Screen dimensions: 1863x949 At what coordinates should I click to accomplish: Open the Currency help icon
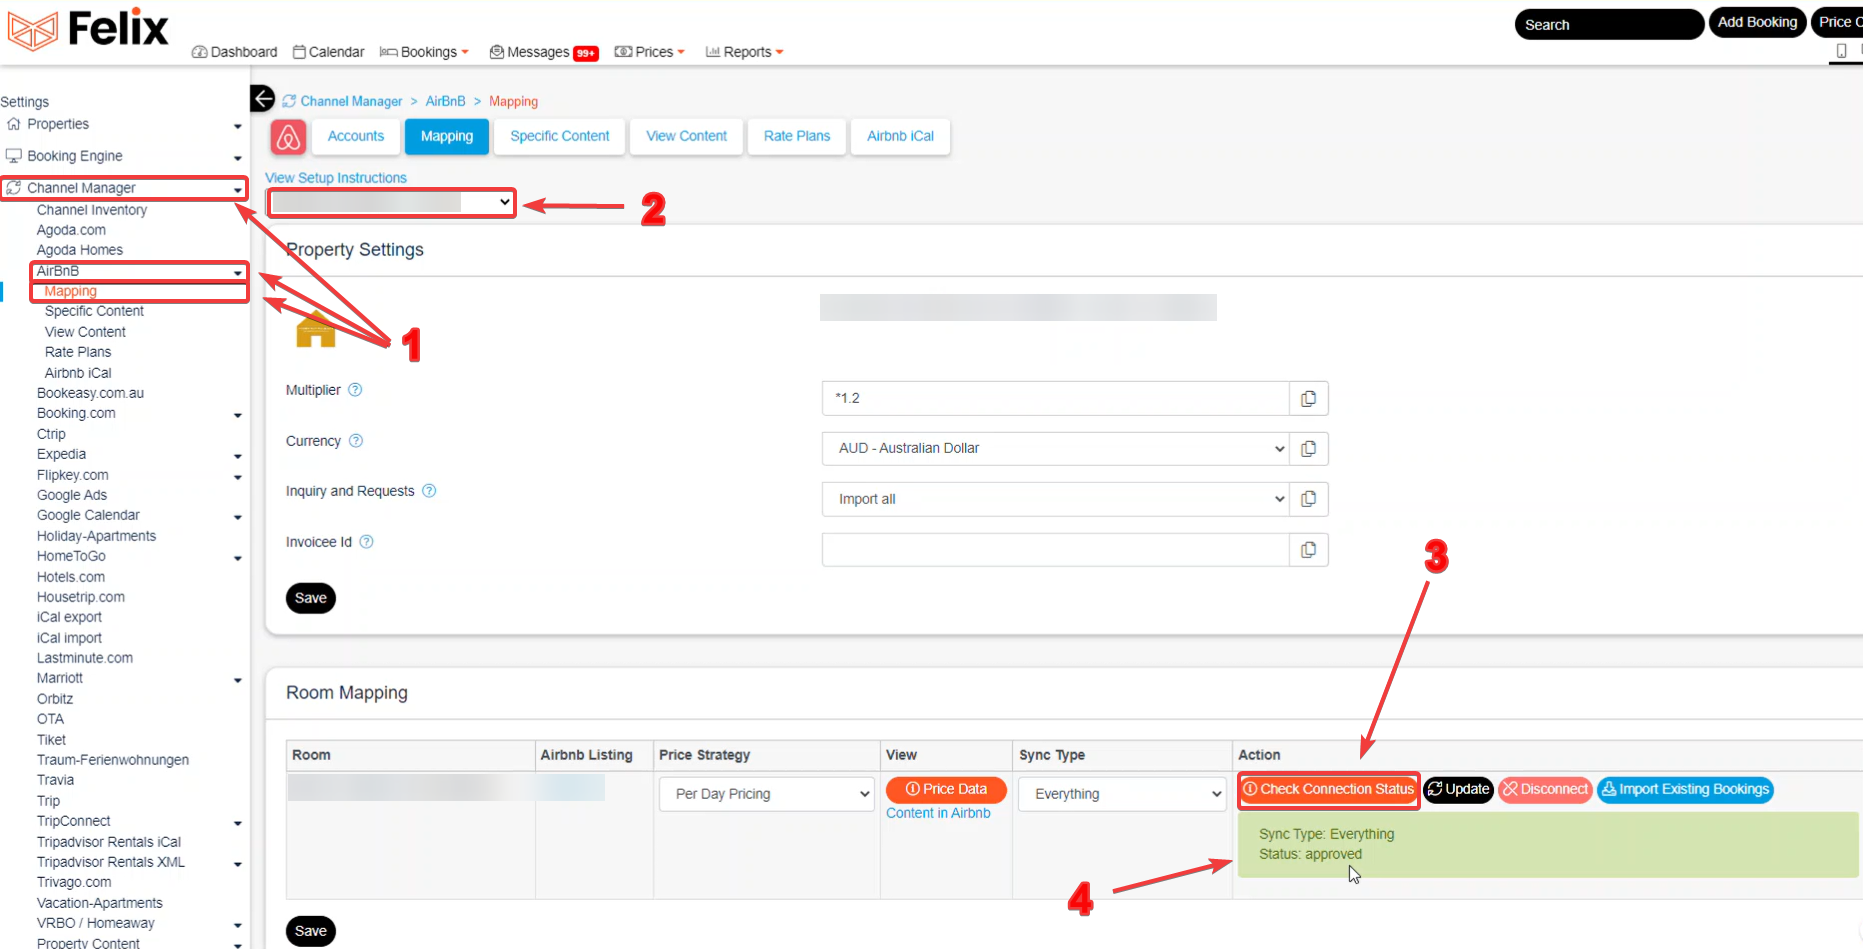click(356, 441)
